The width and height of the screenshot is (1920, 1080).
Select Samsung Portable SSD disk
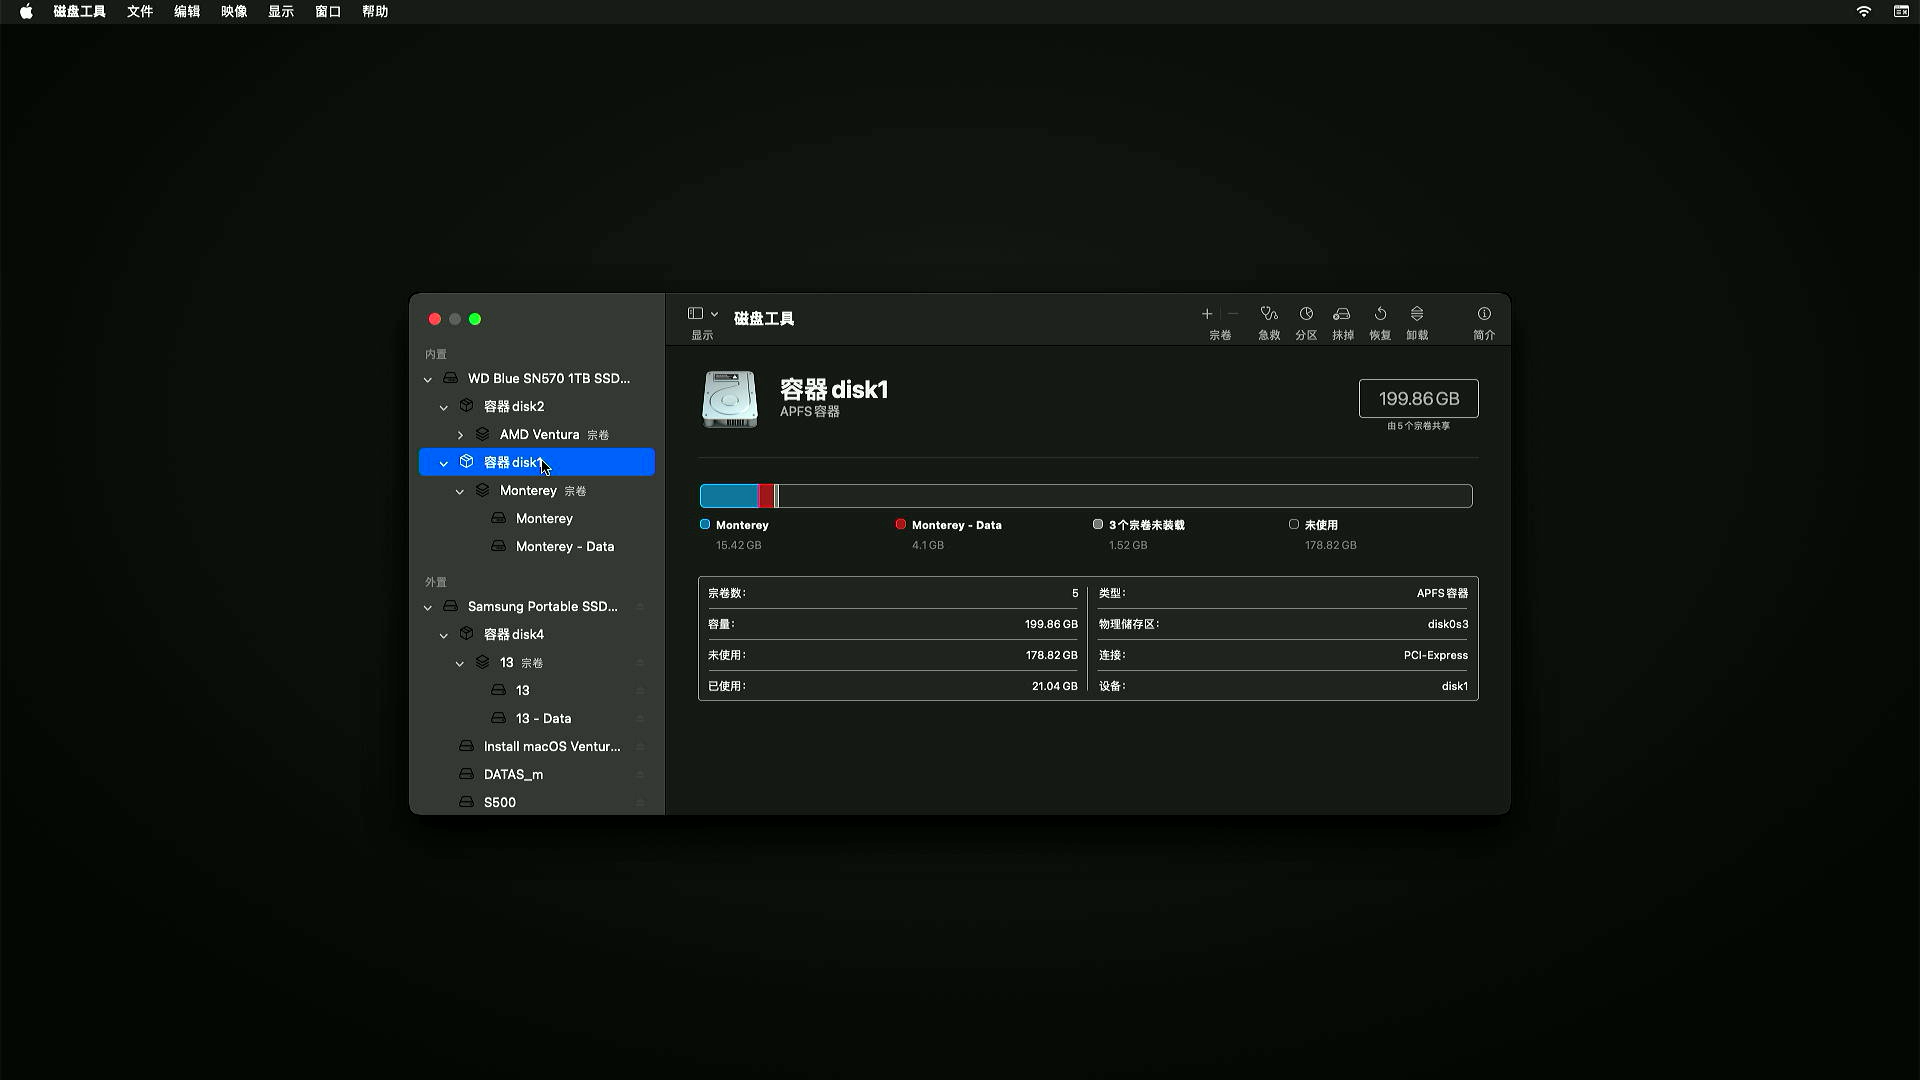537,607
